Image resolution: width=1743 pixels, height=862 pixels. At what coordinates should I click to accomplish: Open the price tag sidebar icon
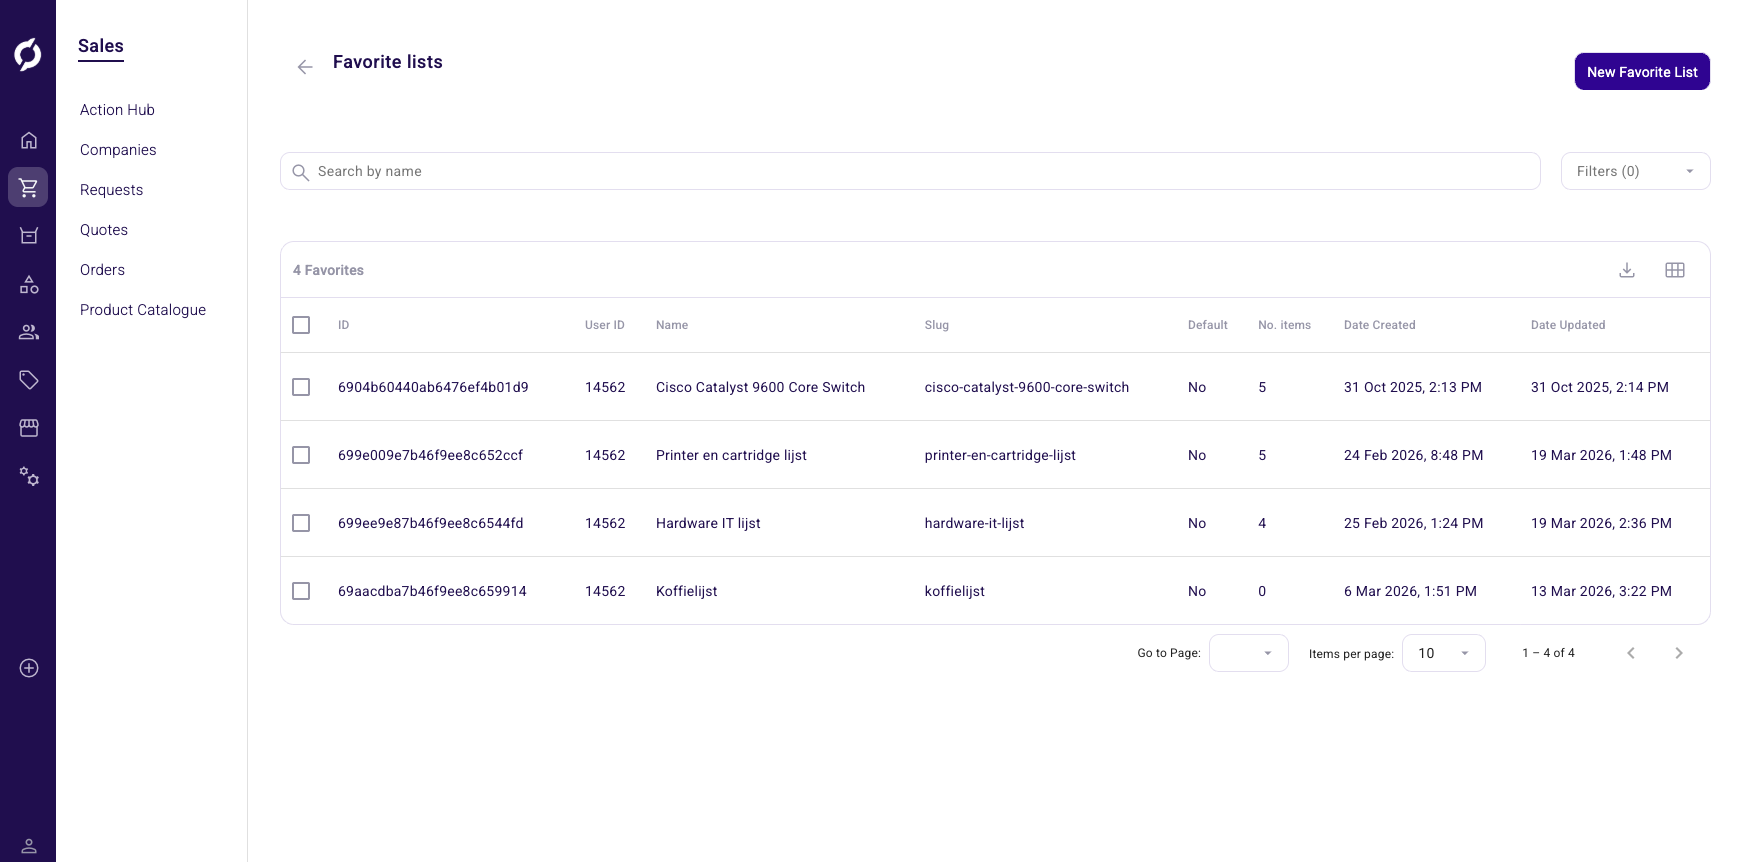point(29,380)
